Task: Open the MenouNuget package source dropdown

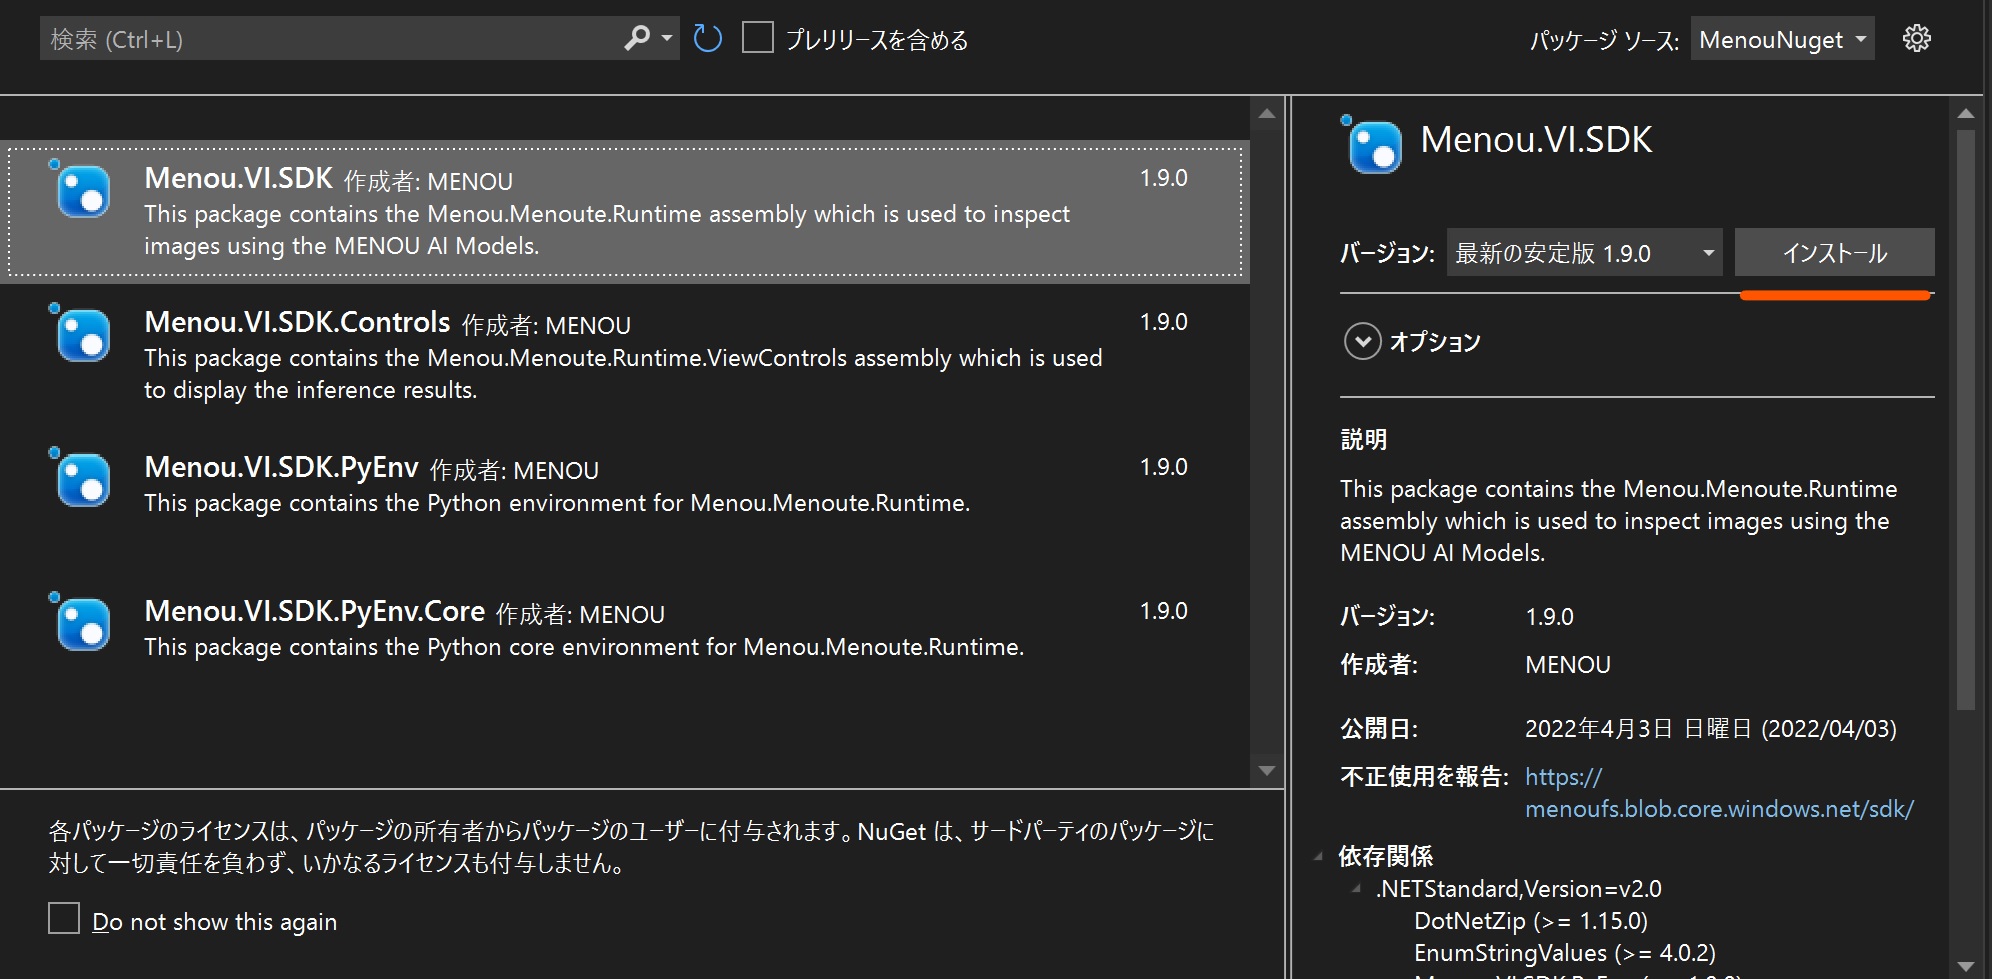Action: click(x=1782, y=40)
